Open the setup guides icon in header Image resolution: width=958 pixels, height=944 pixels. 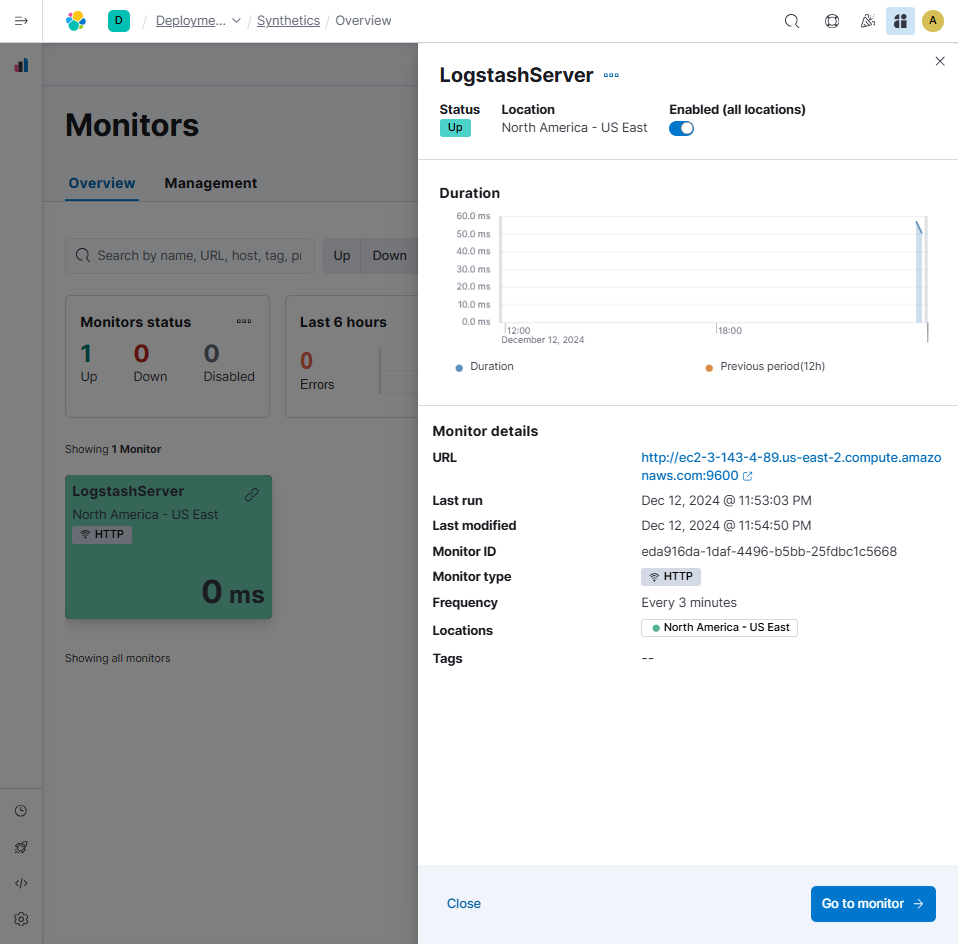click(x=900, y=21)
